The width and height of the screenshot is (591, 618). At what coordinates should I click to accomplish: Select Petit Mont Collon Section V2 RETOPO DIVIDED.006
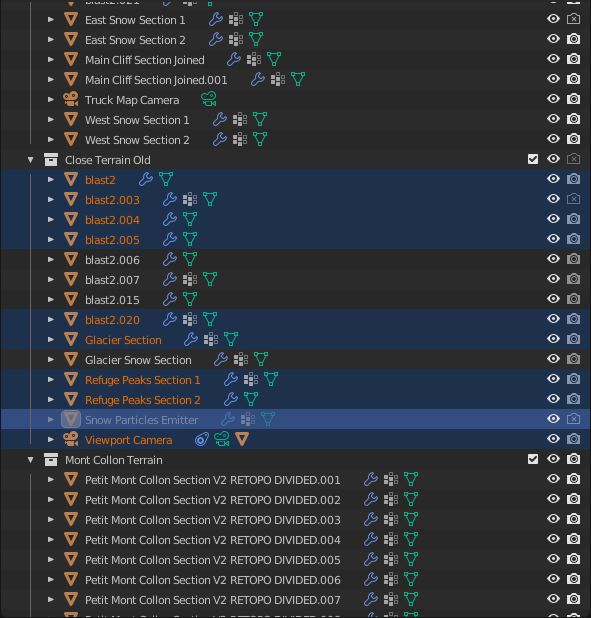[x=213, y=580]
